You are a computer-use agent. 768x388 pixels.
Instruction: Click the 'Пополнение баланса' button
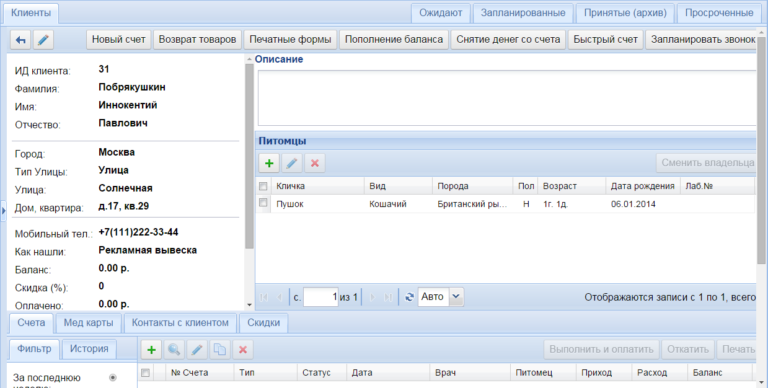click(x=394, y=40)
